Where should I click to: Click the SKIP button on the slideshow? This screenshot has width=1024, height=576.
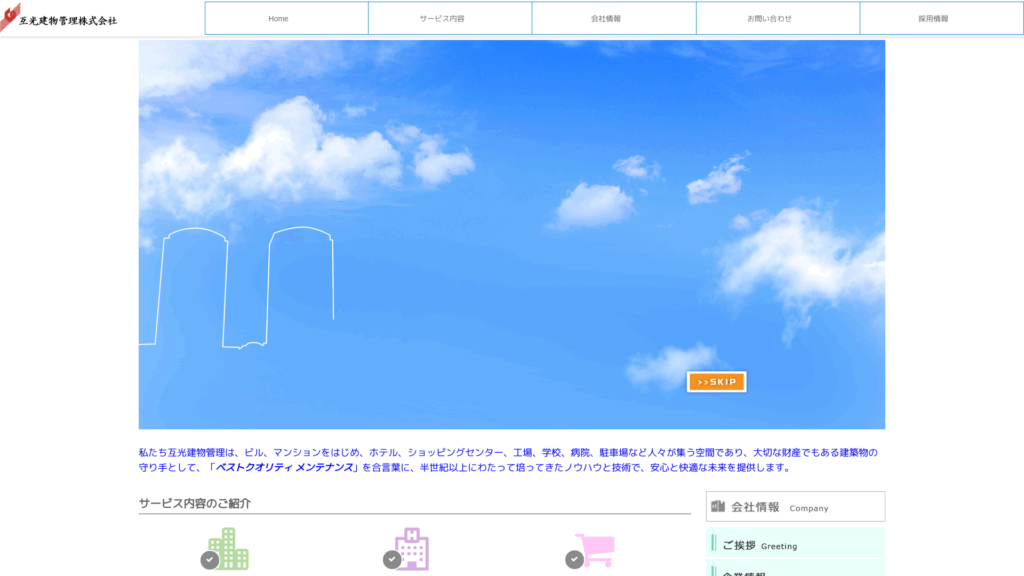tap(716, 381)
